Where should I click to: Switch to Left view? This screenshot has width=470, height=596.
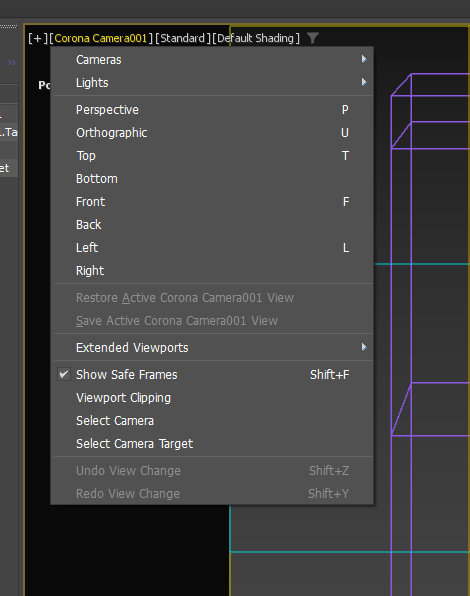pyautogui.click(x=213, y=248)
